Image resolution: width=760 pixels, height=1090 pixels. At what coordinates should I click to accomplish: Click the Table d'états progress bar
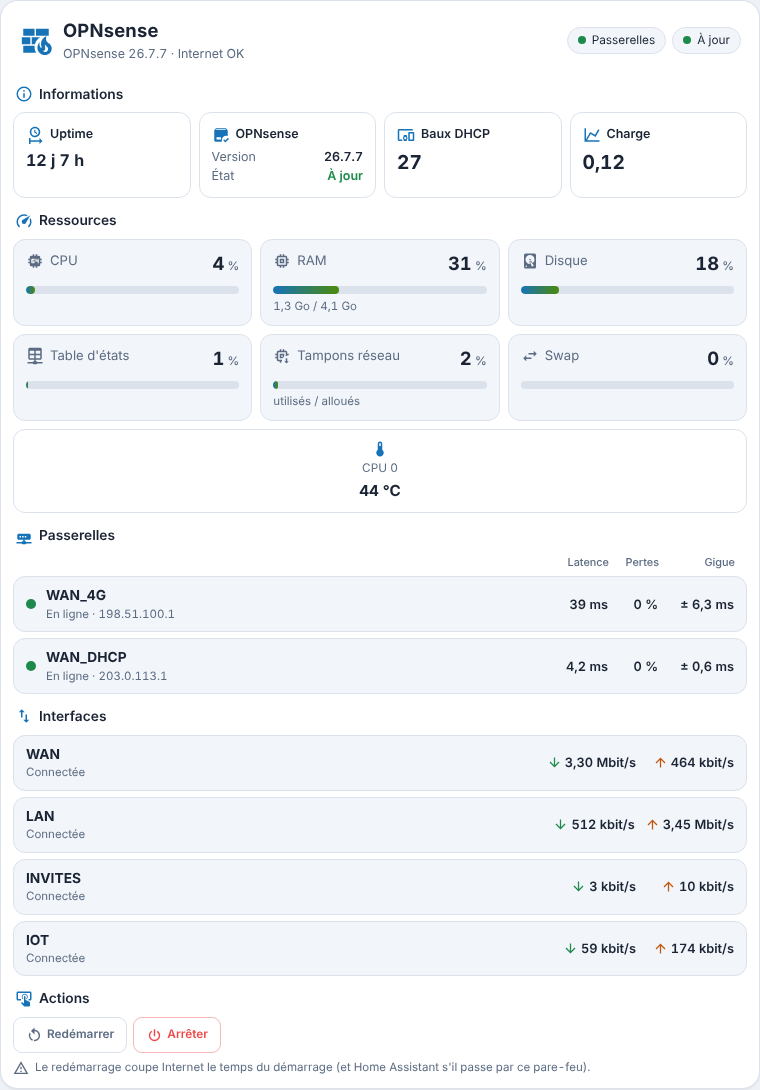click(x=132, y=384)
